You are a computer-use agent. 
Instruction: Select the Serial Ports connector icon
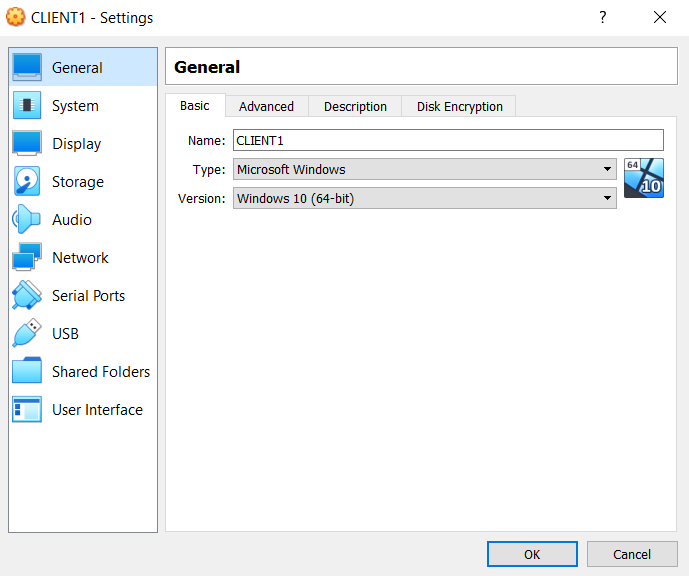click(27, 295)
